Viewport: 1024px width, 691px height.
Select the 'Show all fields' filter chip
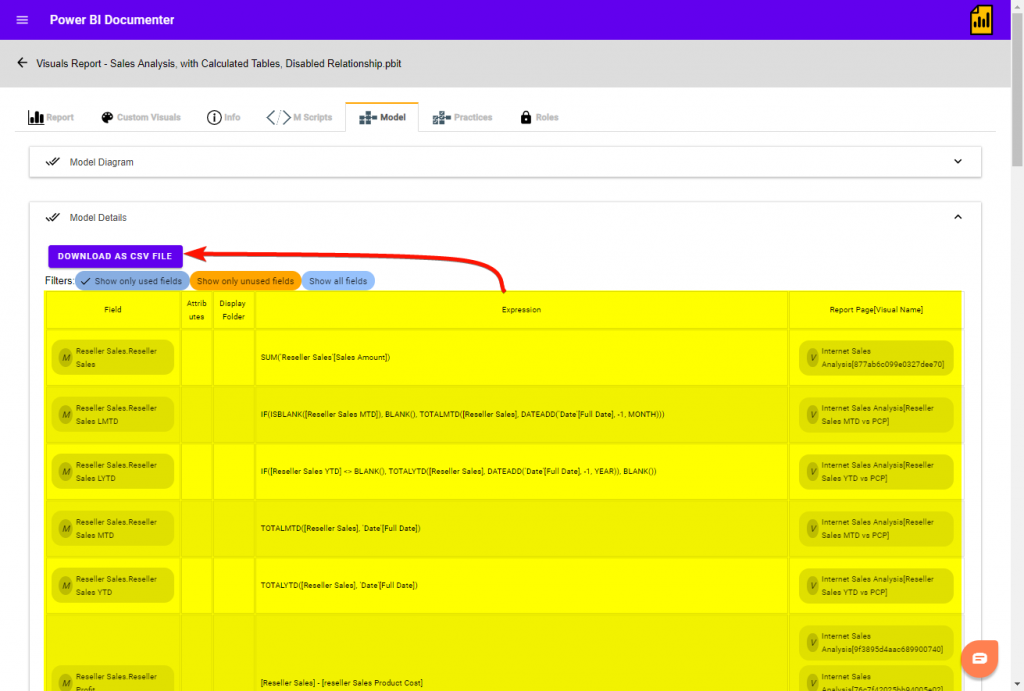coord(338,281)
